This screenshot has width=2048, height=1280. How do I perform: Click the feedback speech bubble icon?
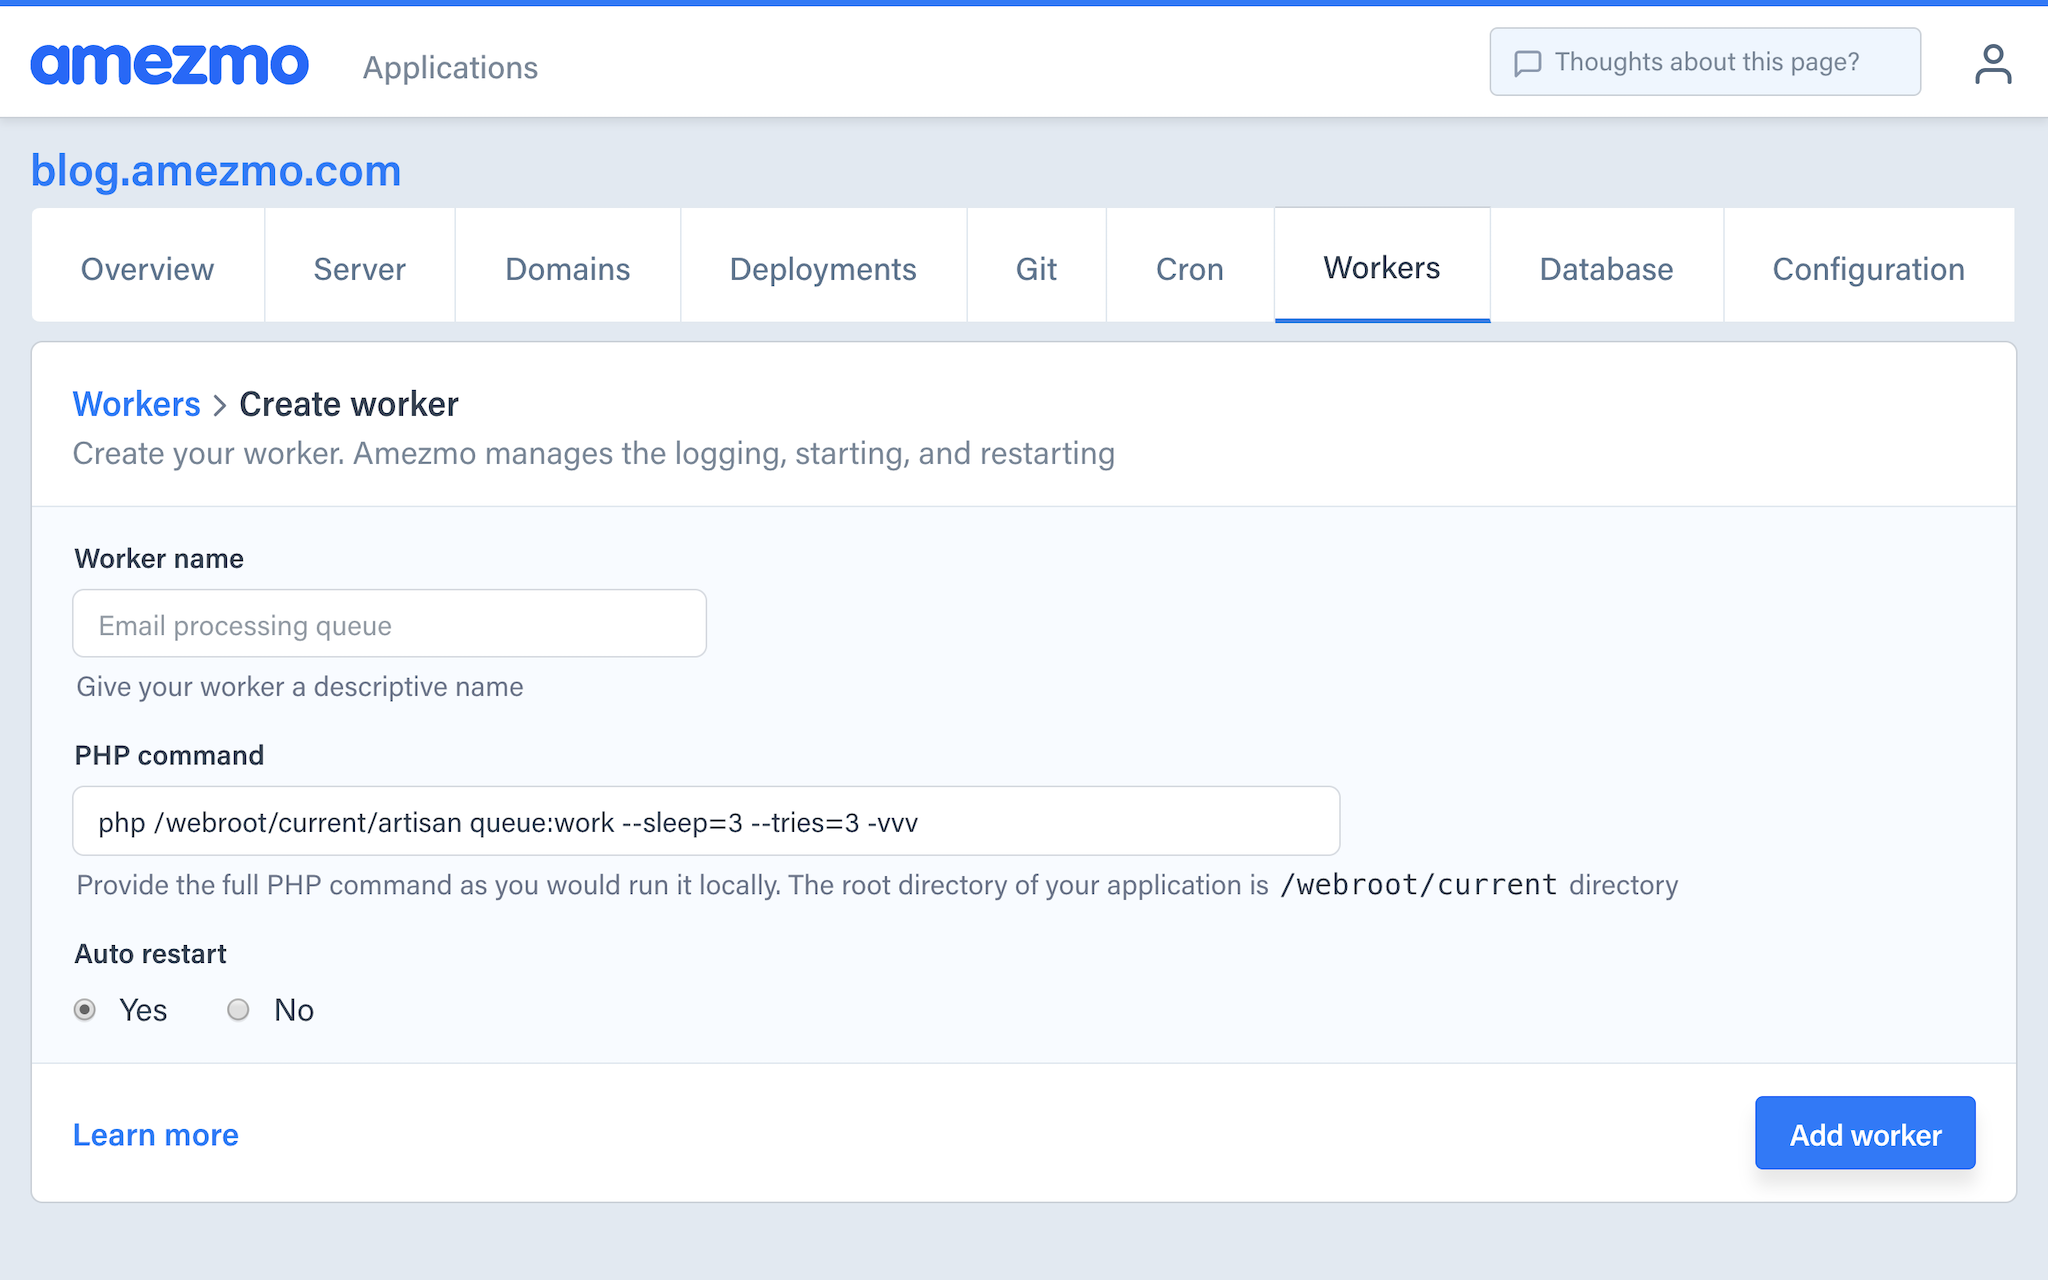coord(1527,63)
